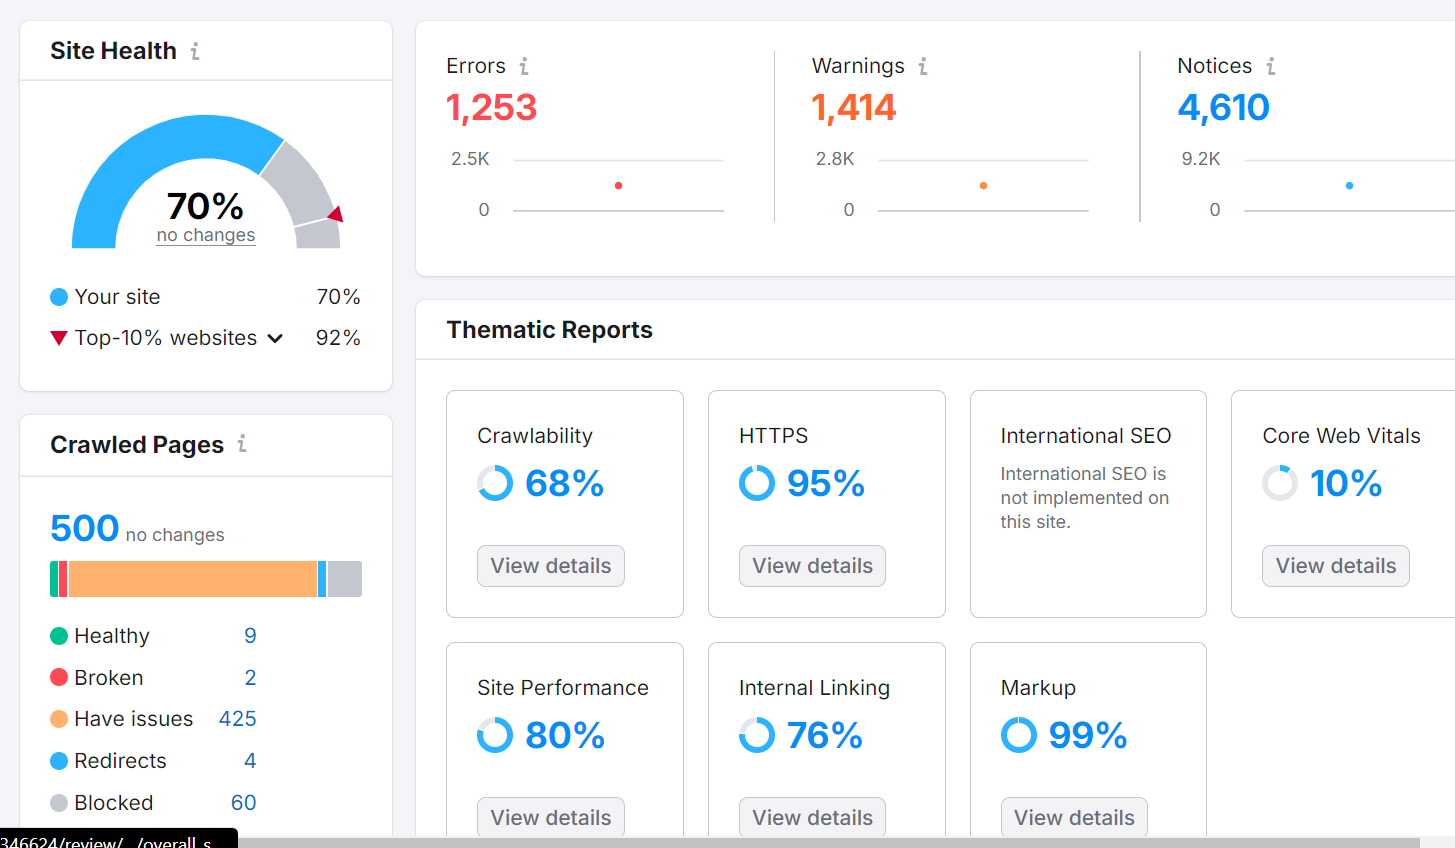Click the Warnings info icon
The height and width of the screenshot is (848, 1455).
[922, 66]
